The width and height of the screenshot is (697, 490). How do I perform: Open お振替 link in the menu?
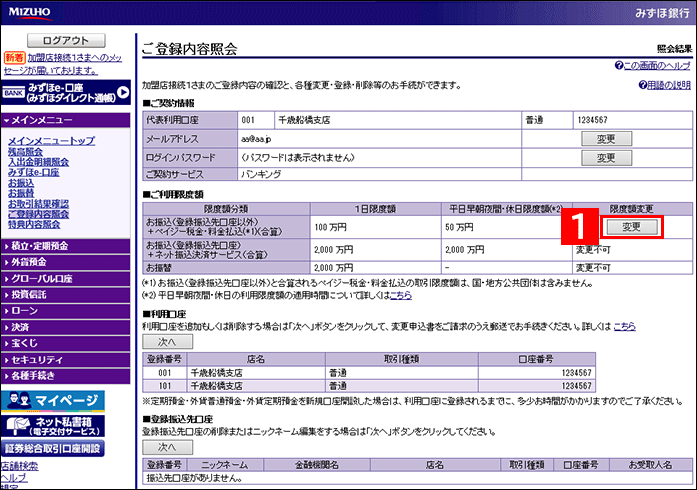point(21,193)
